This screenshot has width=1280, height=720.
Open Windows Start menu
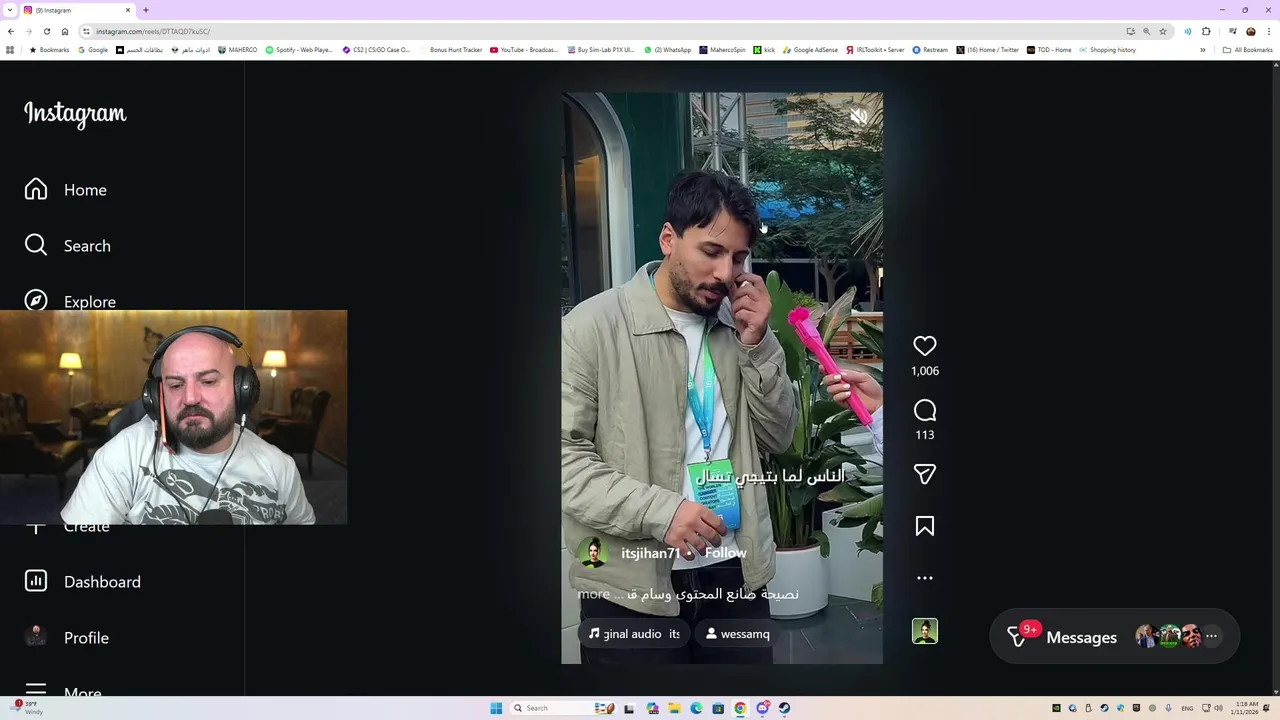click(x=496, y=708)
